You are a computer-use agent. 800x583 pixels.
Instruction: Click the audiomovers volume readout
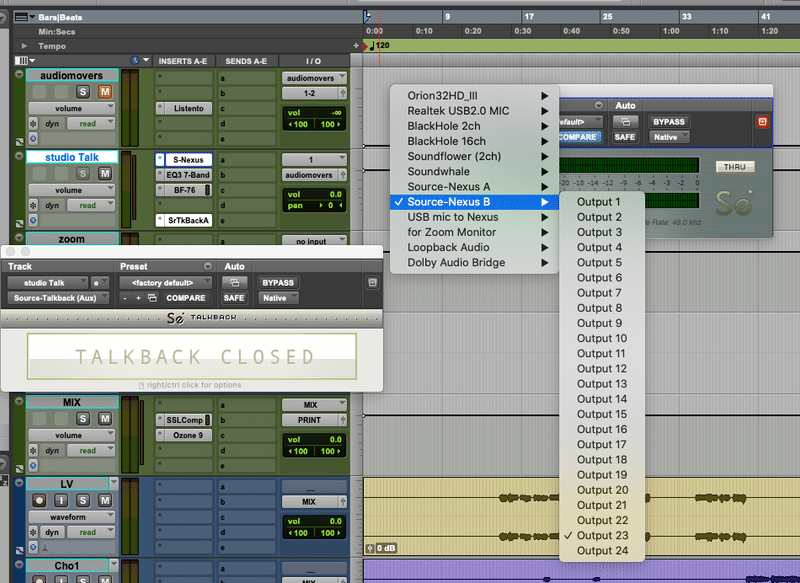coord(314,113)
